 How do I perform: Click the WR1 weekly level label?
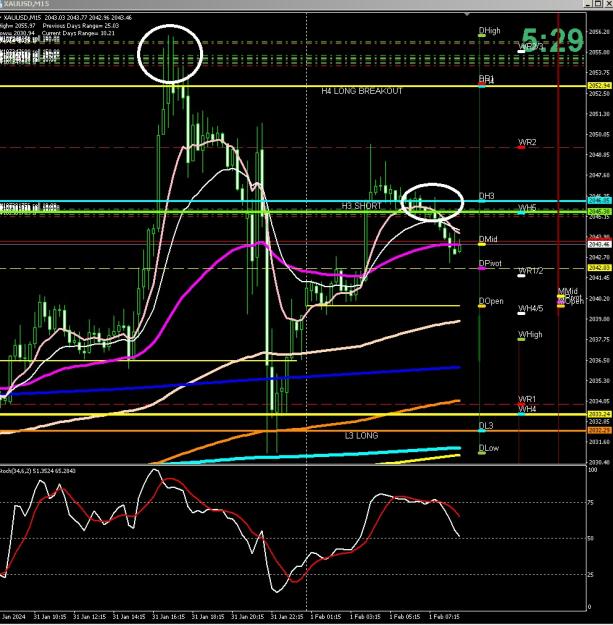tap(527, 399)
